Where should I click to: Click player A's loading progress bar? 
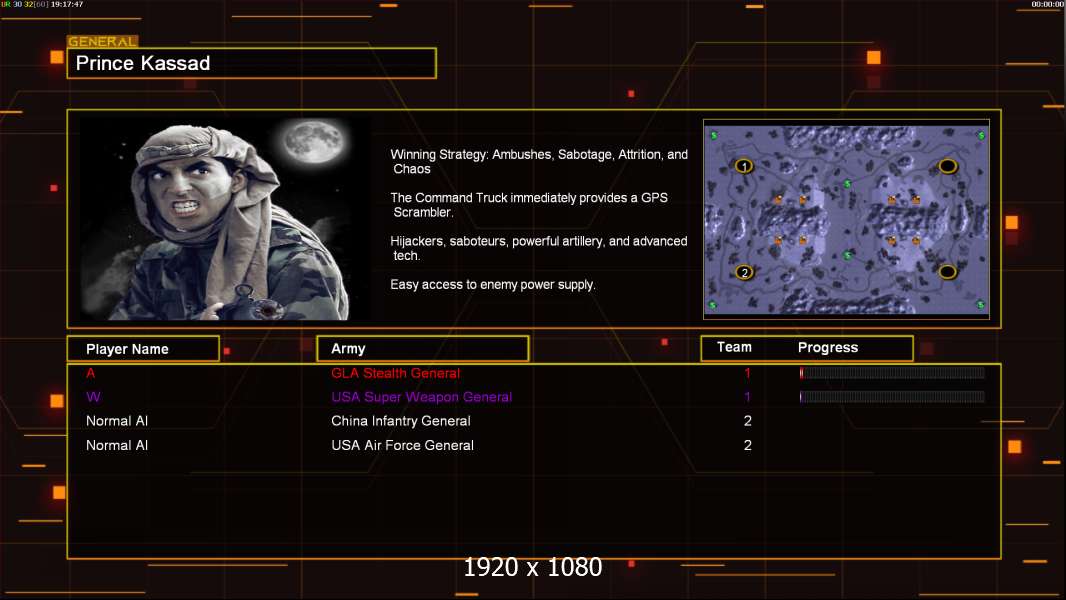pyautogui.click(x=892, y=372)
